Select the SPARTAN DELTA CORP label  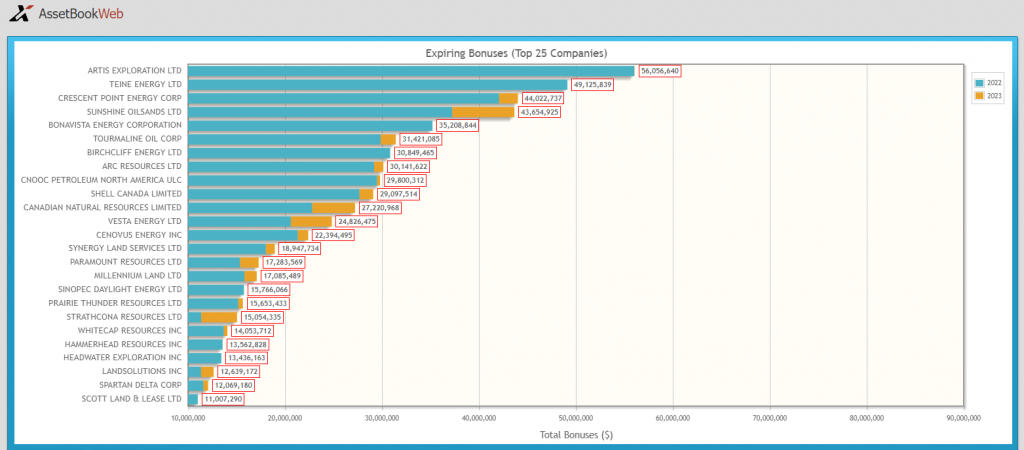(x=140, y=385)
